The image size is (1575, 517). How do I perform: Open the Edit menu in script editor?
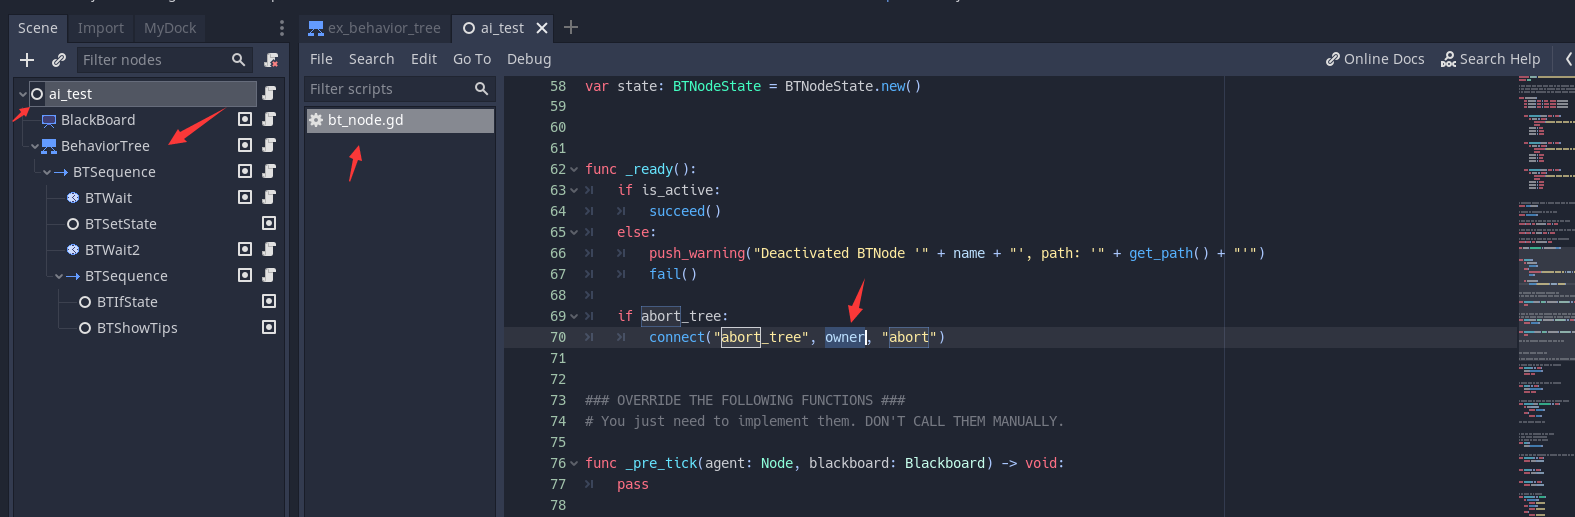(x=424, y=59)
